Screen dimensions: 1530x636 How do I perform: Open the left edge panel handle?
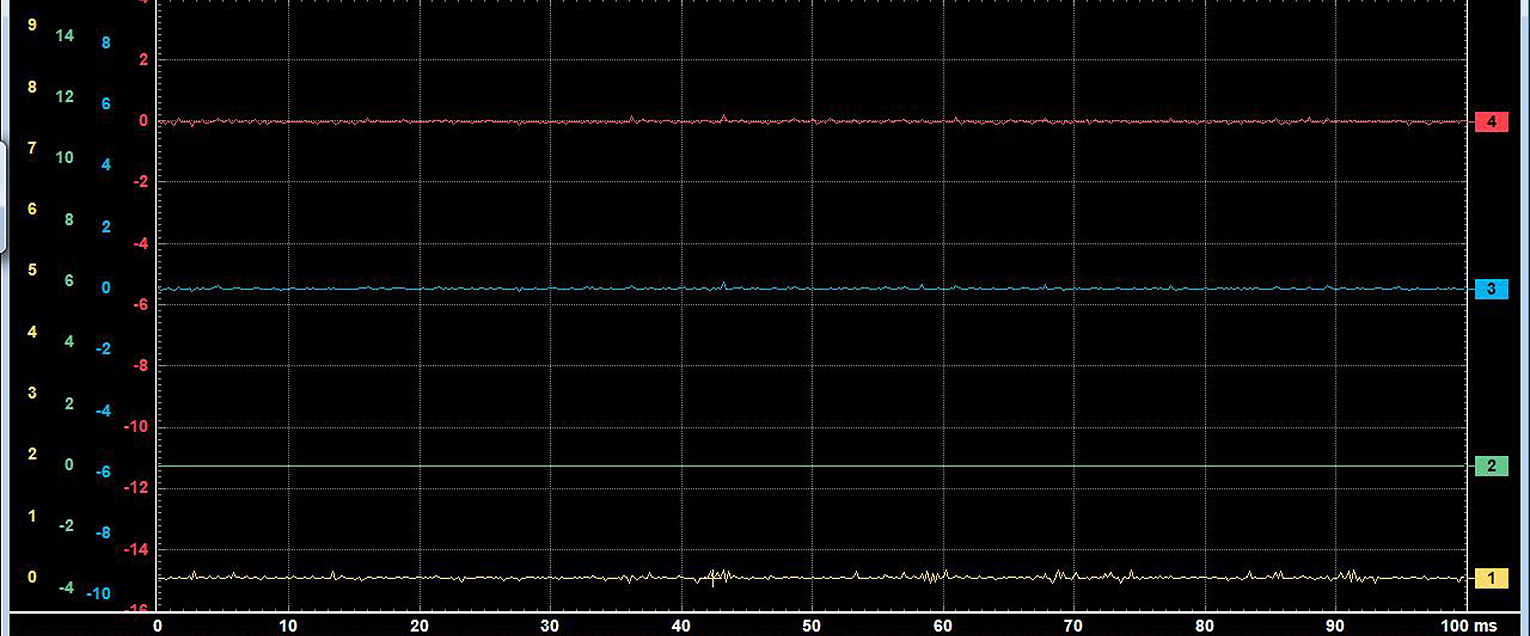click(x=3, y=196)
